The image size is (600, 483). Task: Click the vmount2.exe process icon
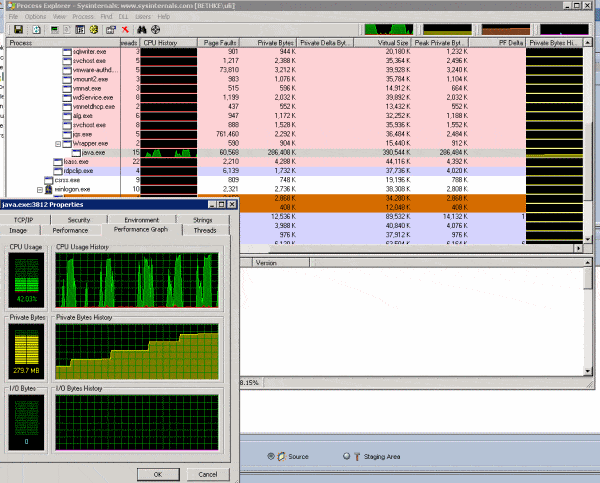(67, 79)
